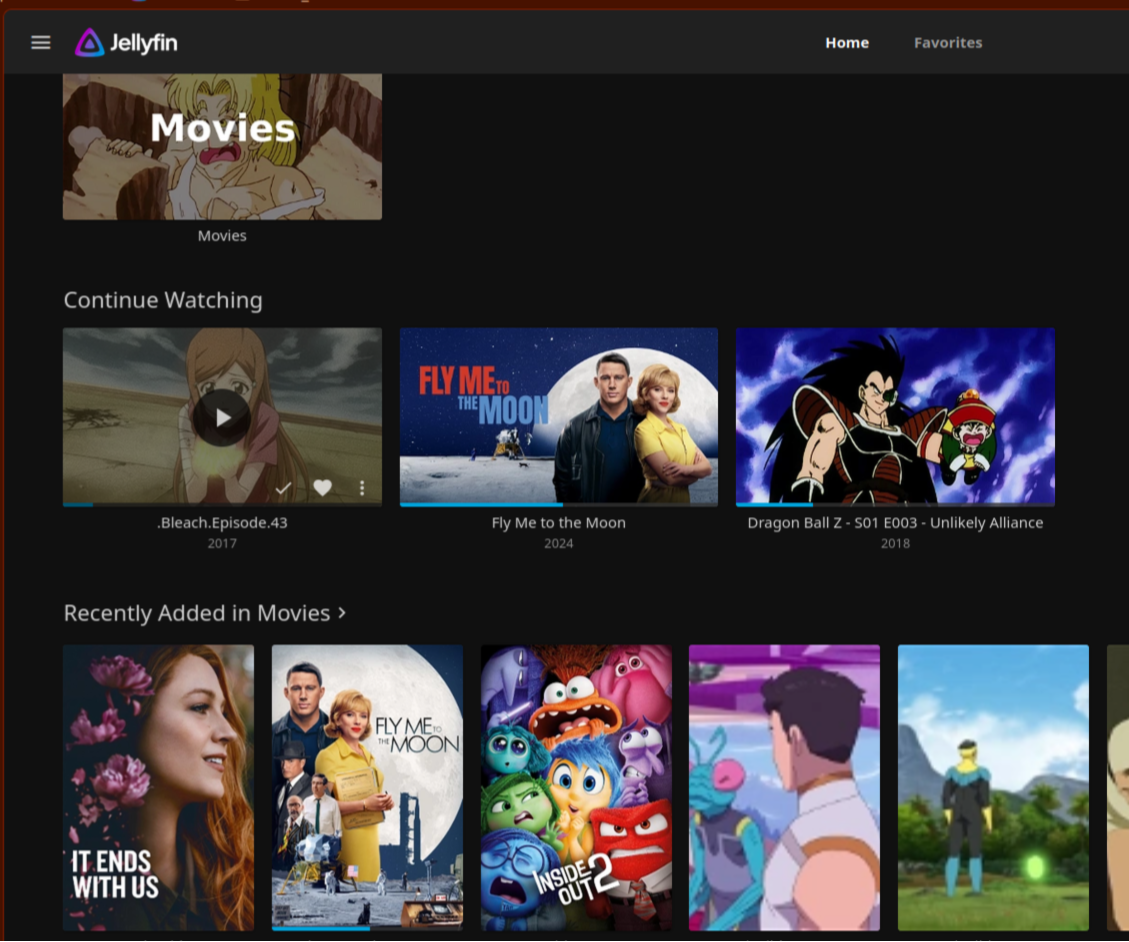The height and width of the screenshot is (942, 1129).
Task: Click the Movies label under the library card
Action: click(x=222, y=236)
